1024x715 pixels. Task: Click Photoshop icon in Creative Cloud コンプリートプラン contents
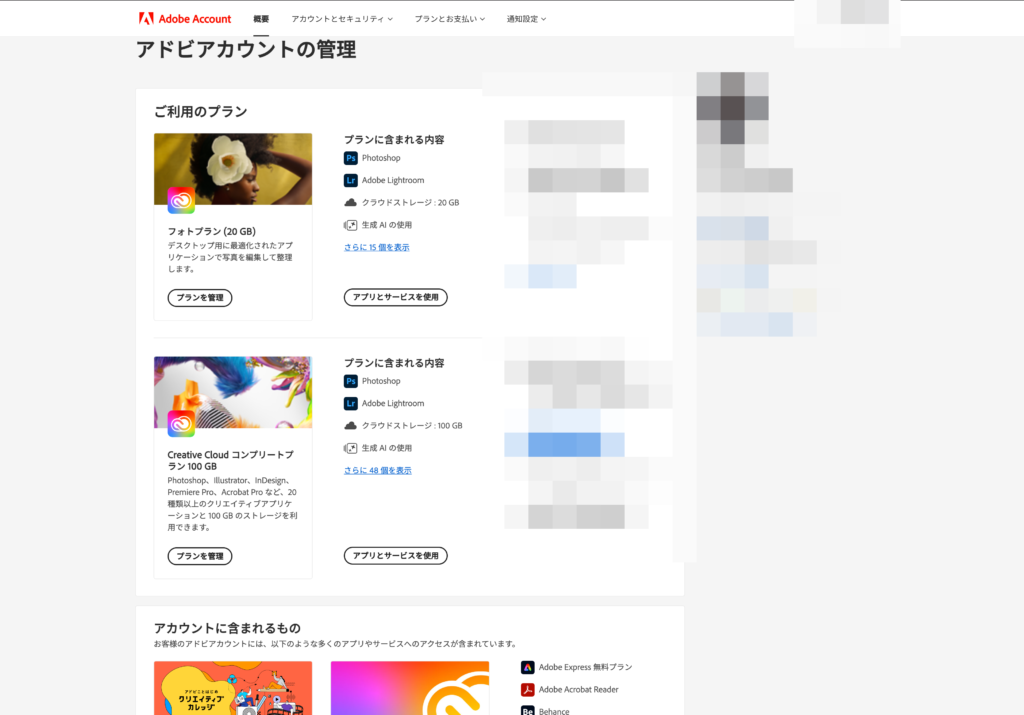[x=351, y=381]
